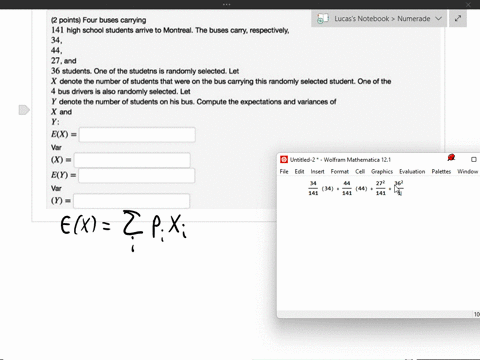
Task: Open the Evaluation menu in Mathematica
Action: (412, 171)
